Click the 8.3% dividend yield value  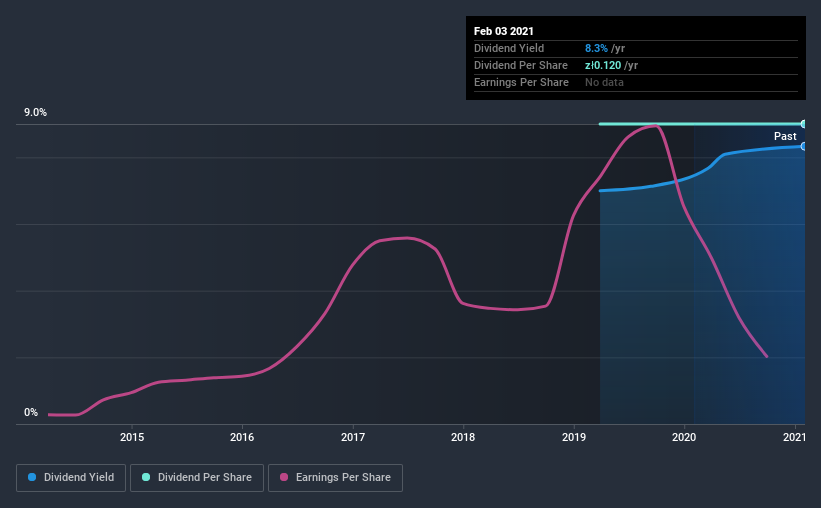coord(596,48)
